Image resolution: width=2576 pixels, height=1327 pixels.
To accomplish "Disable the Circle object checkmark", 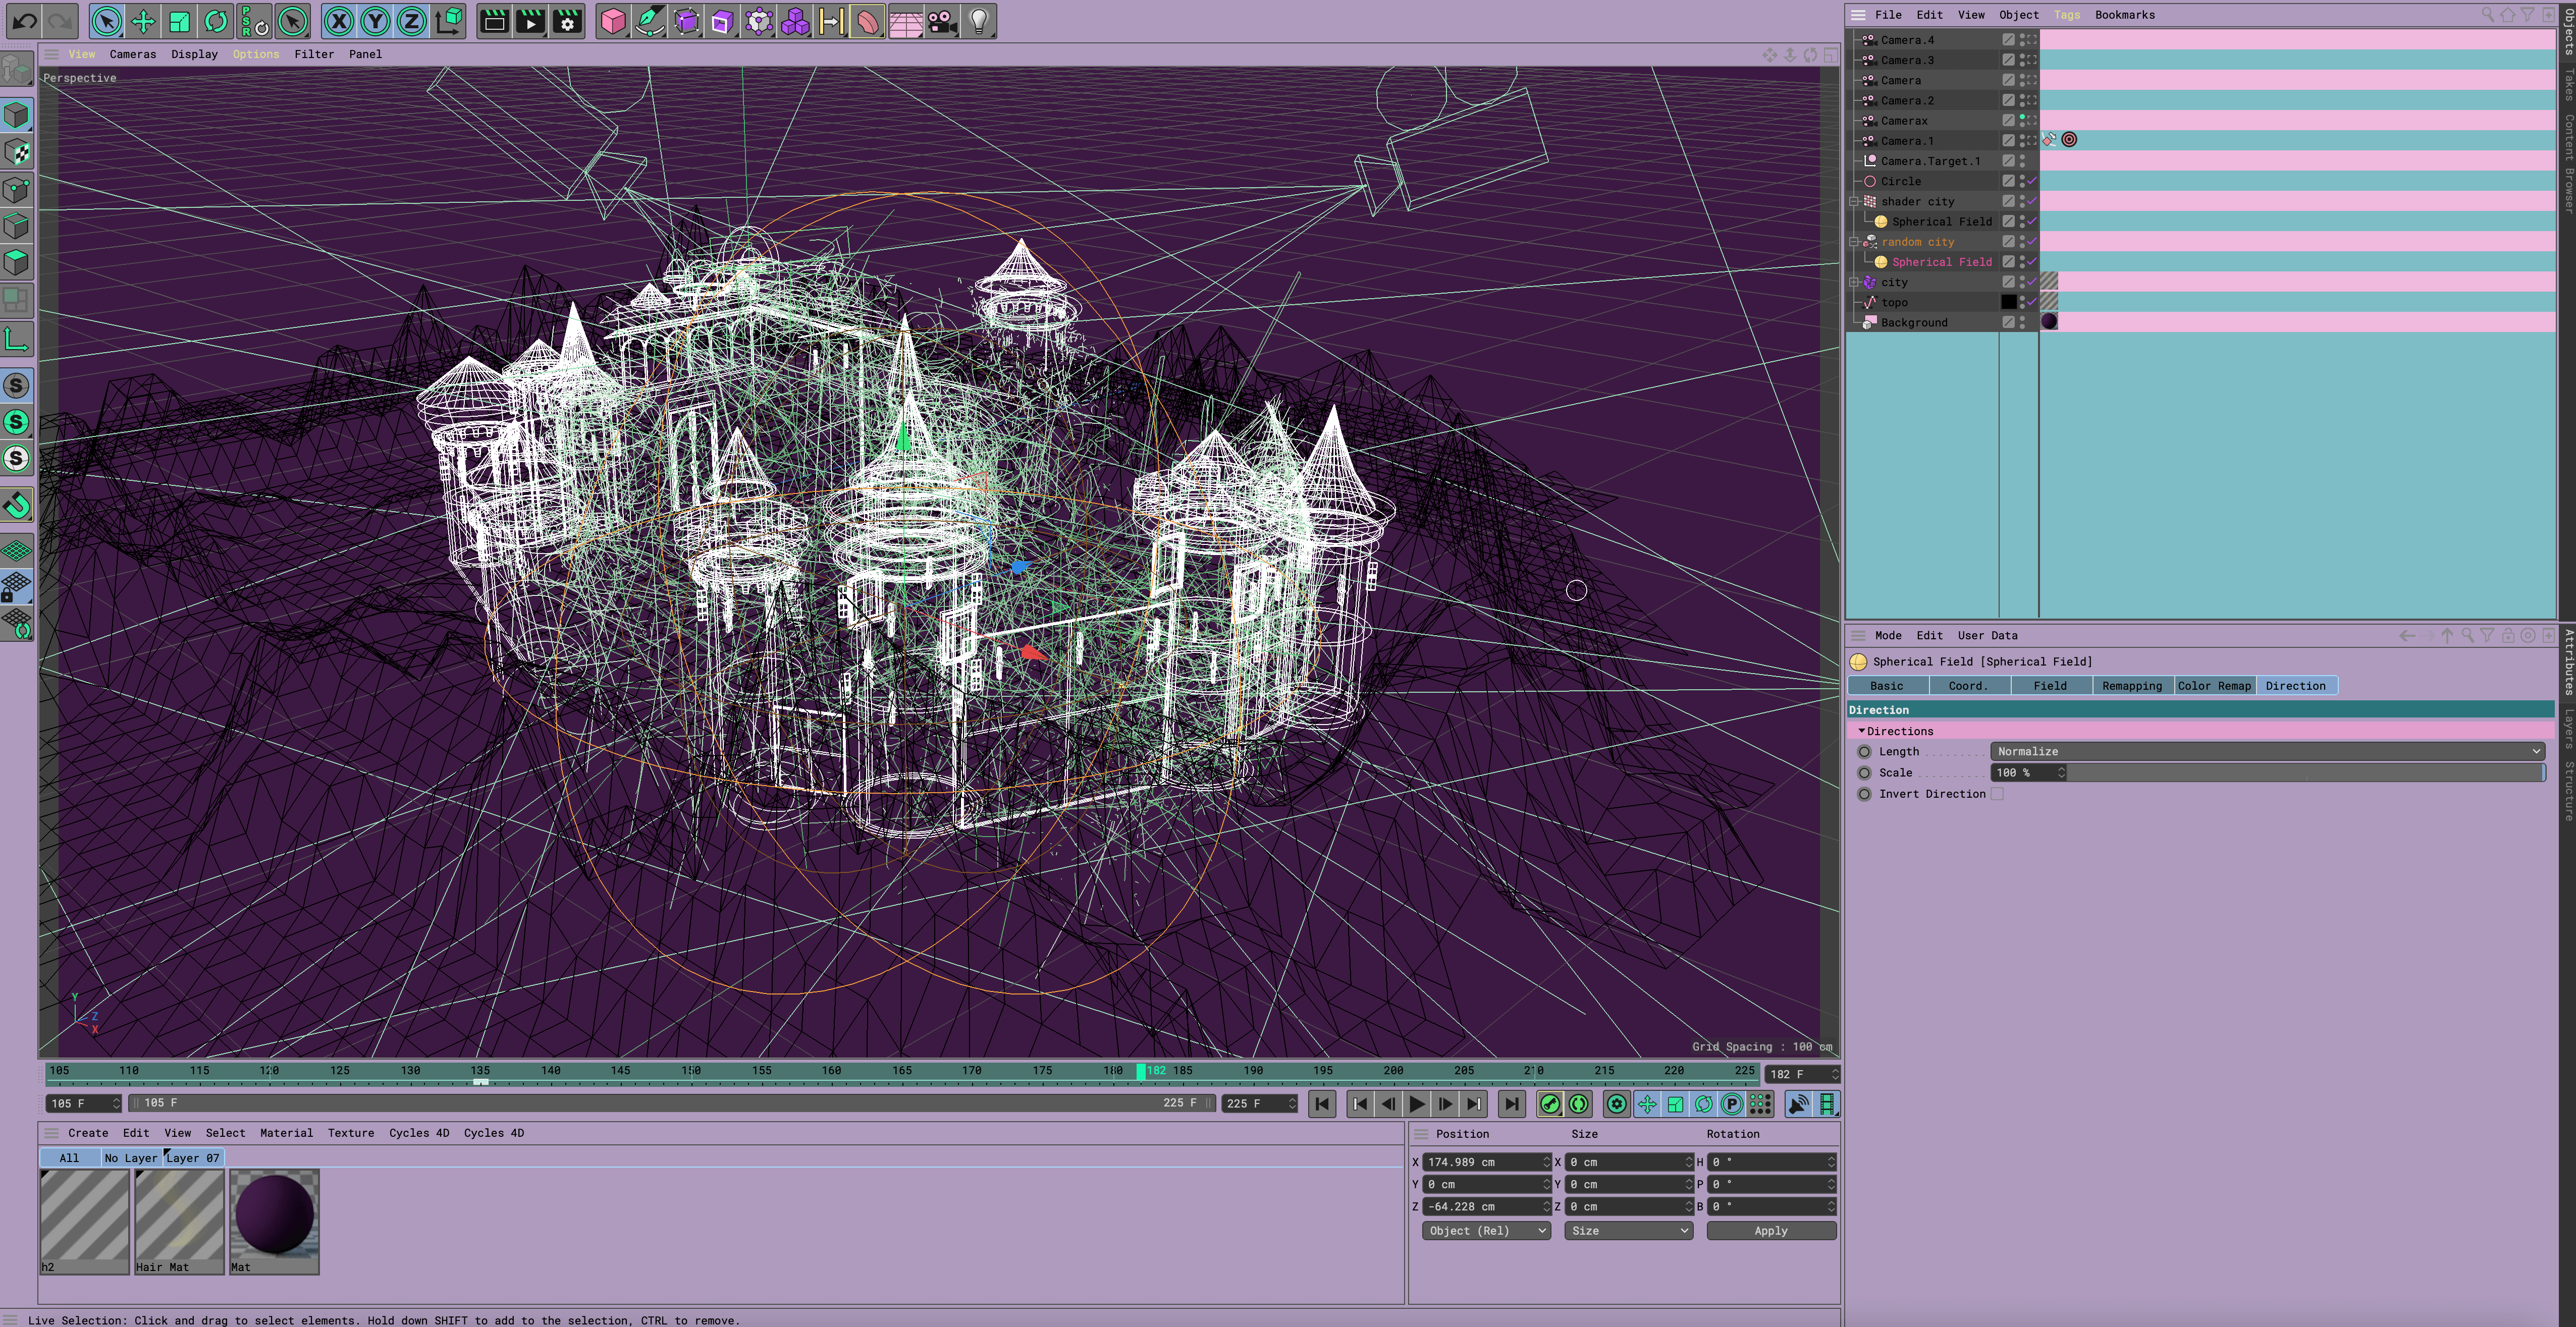I will click(x=2031, y=181).
